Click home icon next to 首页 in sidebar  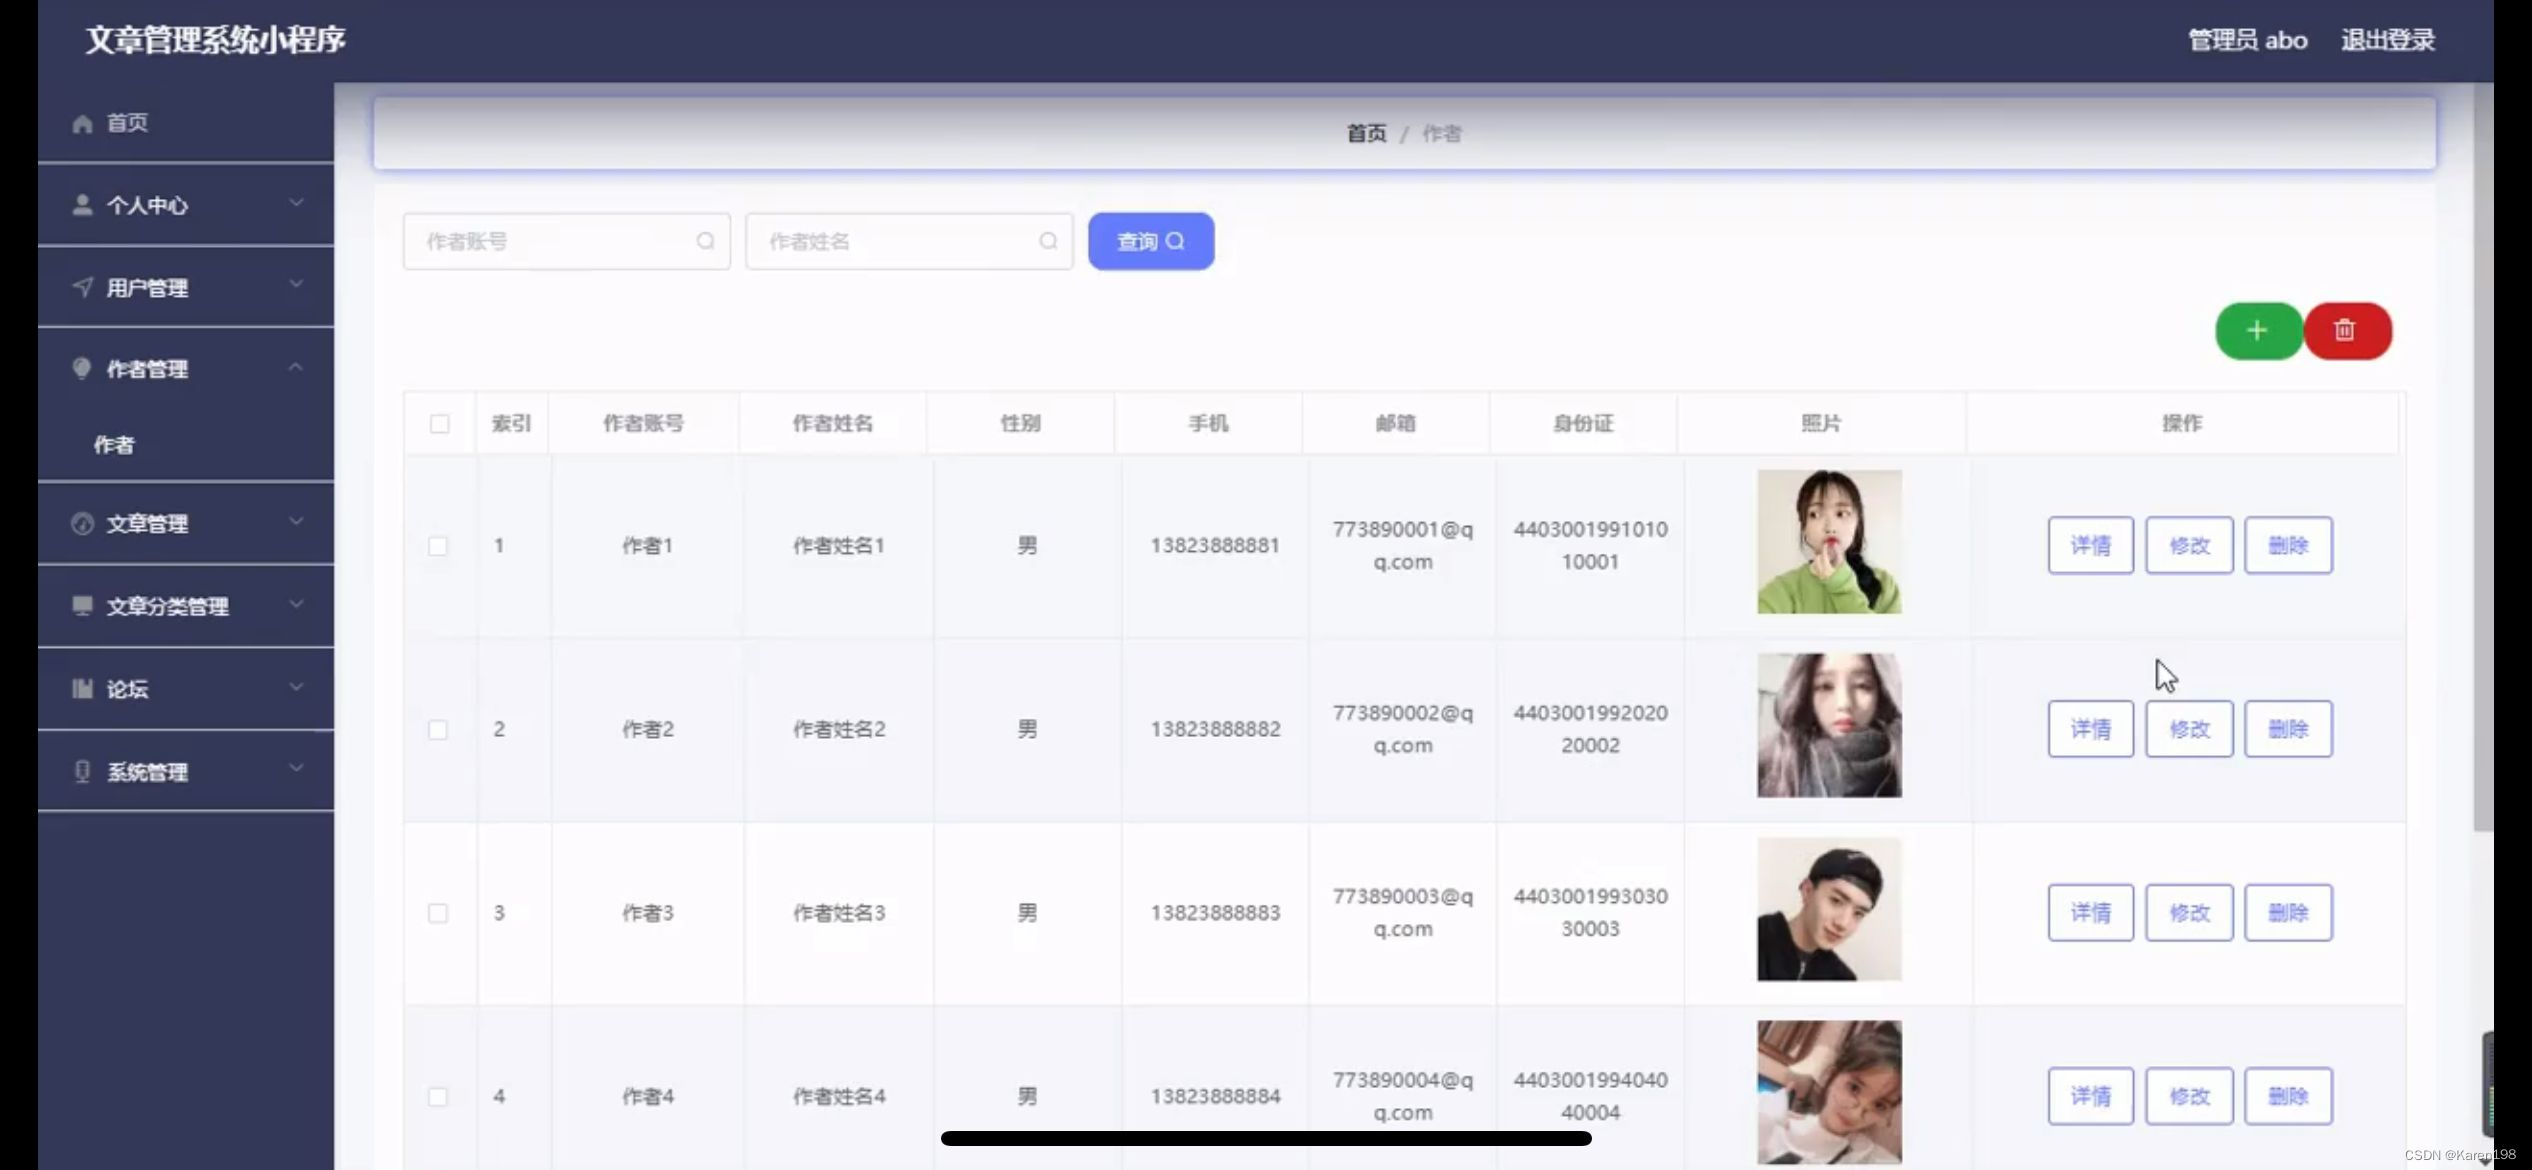[x=82, y=124]
